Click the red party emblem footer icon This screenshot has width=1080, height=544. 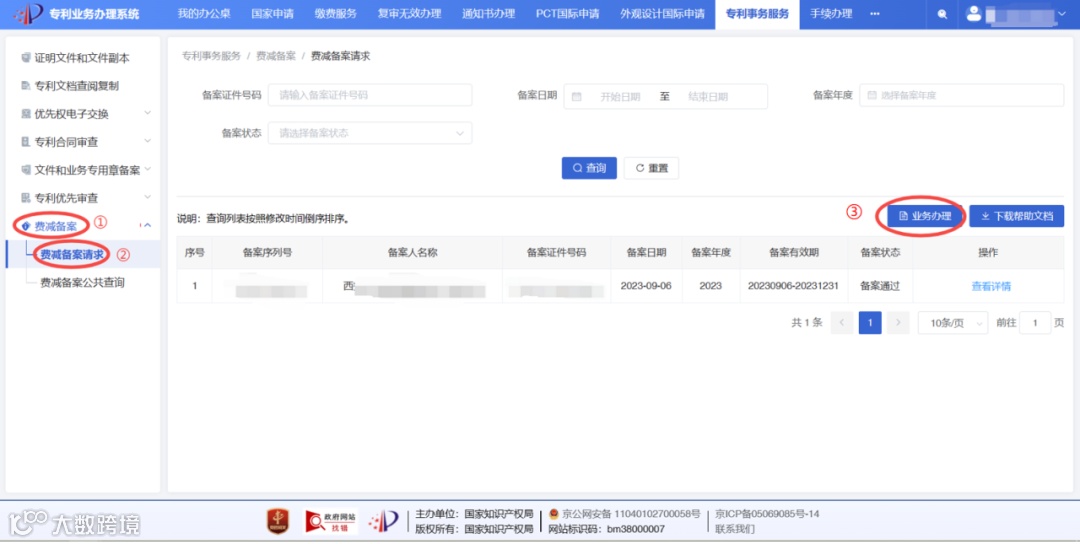(x=278, y=521)
